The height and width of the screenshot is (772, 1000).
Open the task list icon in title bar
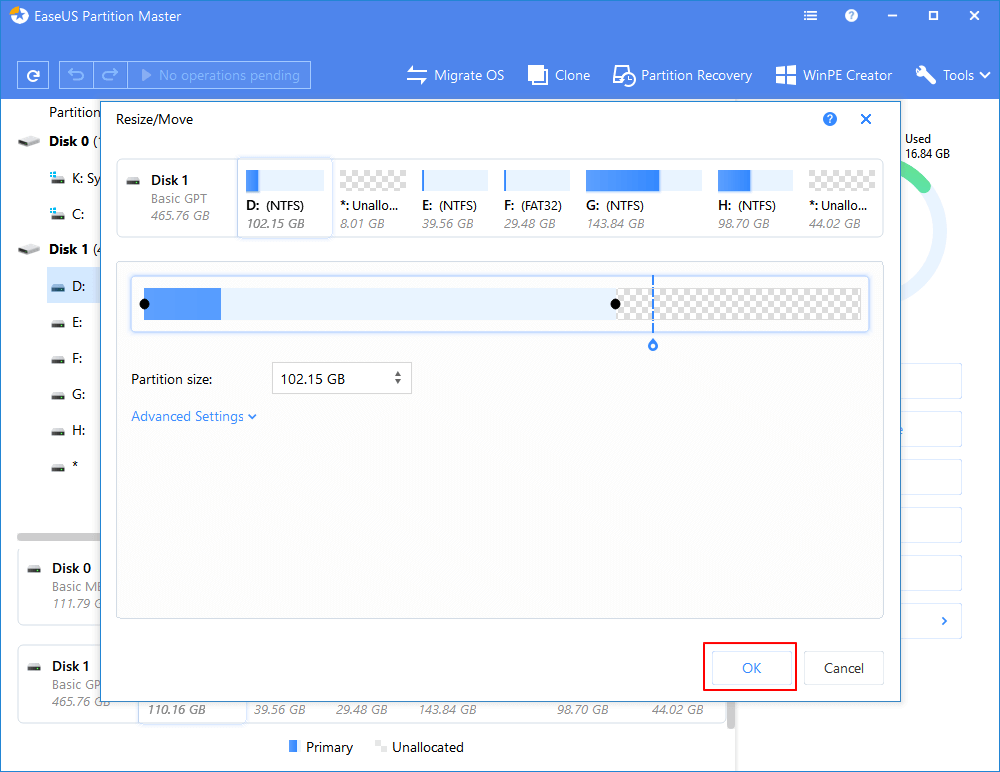(810, 16)
